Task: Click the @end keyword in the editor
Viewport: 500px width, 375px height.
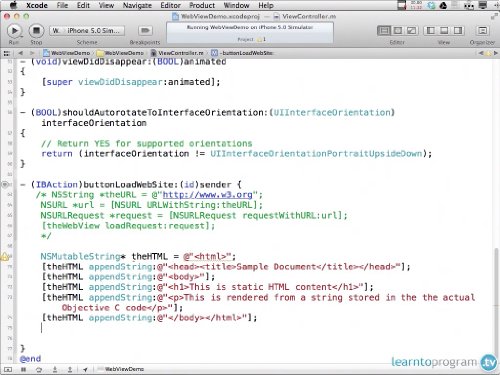Action: pos(30,359)
